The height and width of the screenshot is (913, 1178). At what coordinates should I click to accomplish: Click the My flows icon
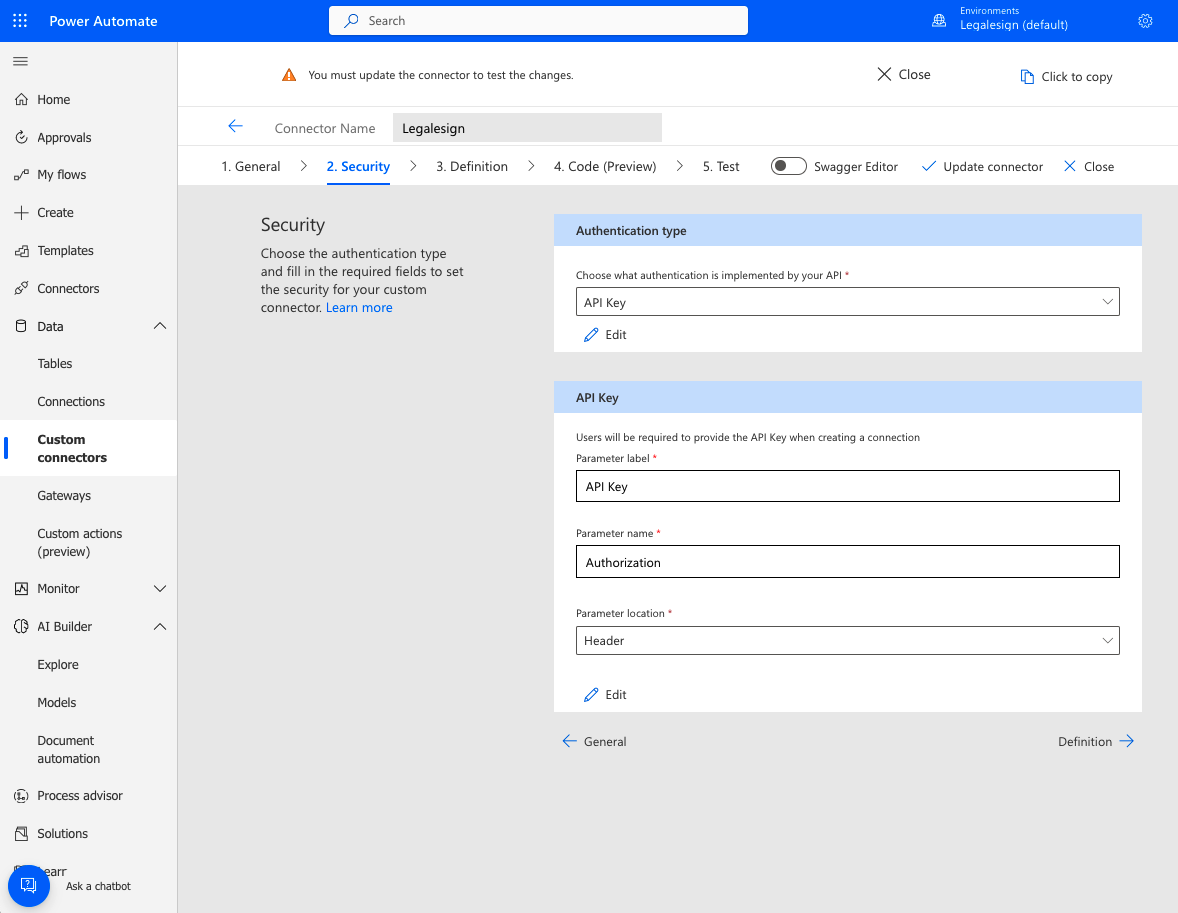click(21, 175)
